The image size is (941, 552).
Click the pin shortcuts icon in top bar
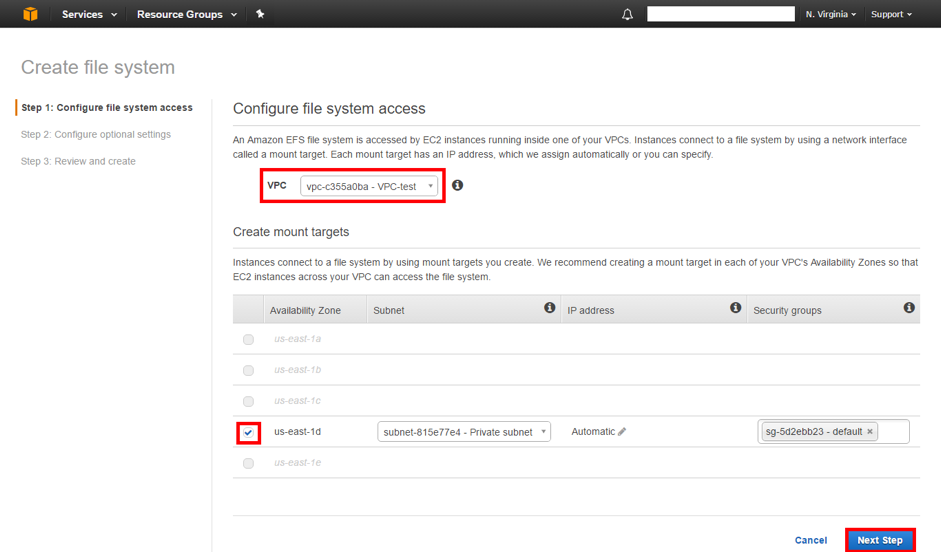(260, 14)
